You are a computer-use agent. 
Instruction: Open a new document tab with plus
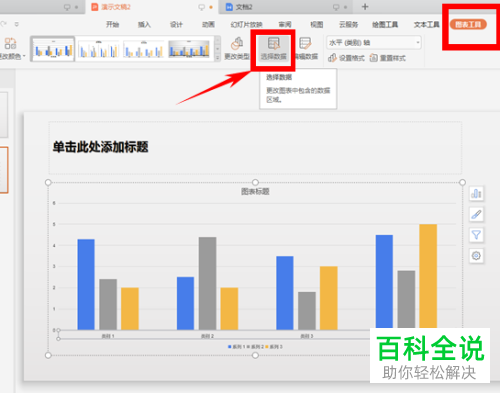point(365,7)
